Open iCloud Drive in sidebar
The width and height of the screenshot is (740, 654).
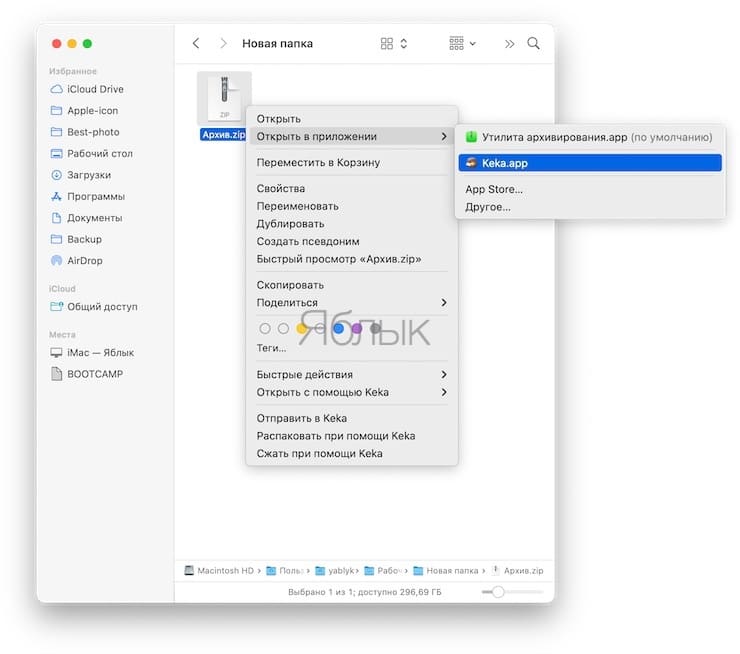click(x=87, y=89)
